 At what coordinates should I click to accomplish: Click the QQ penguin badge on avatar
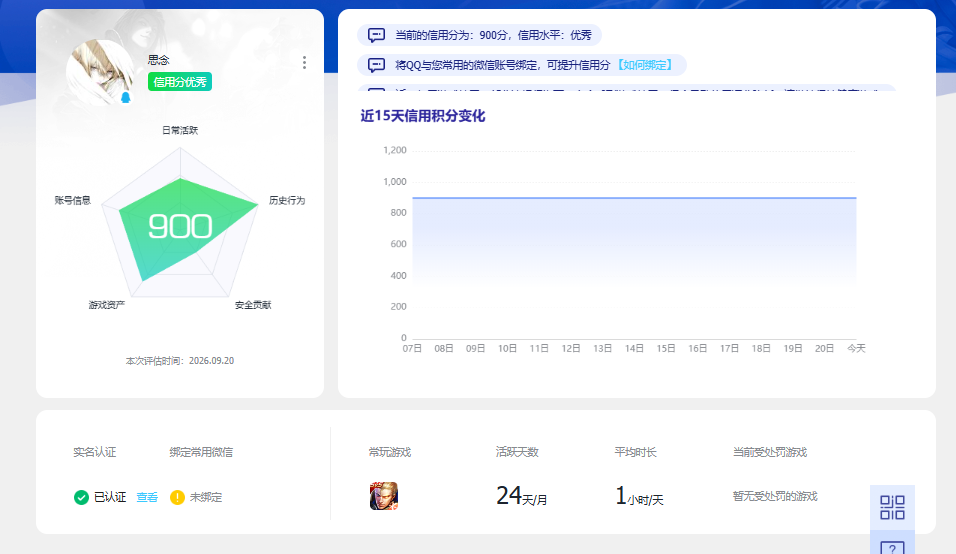tap(126, 98)
